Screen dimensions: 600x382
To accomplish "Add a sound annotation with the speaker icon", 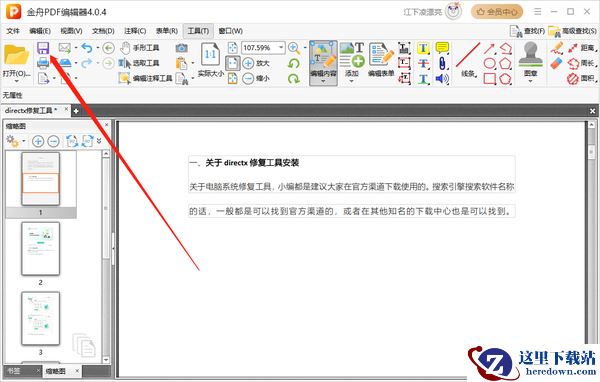I will click(x=442, y=78).
